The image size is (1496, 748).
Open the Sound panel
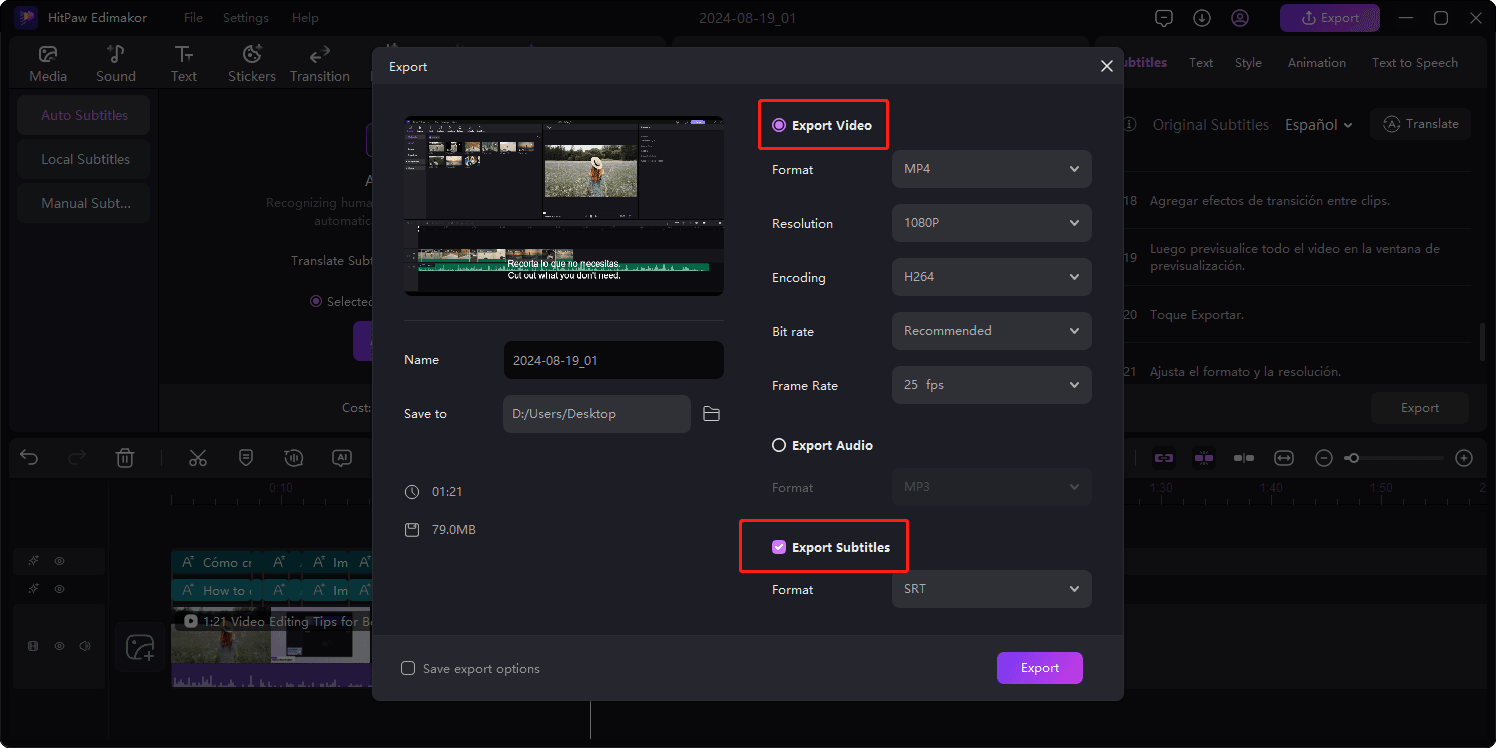(x=115, y=61)
